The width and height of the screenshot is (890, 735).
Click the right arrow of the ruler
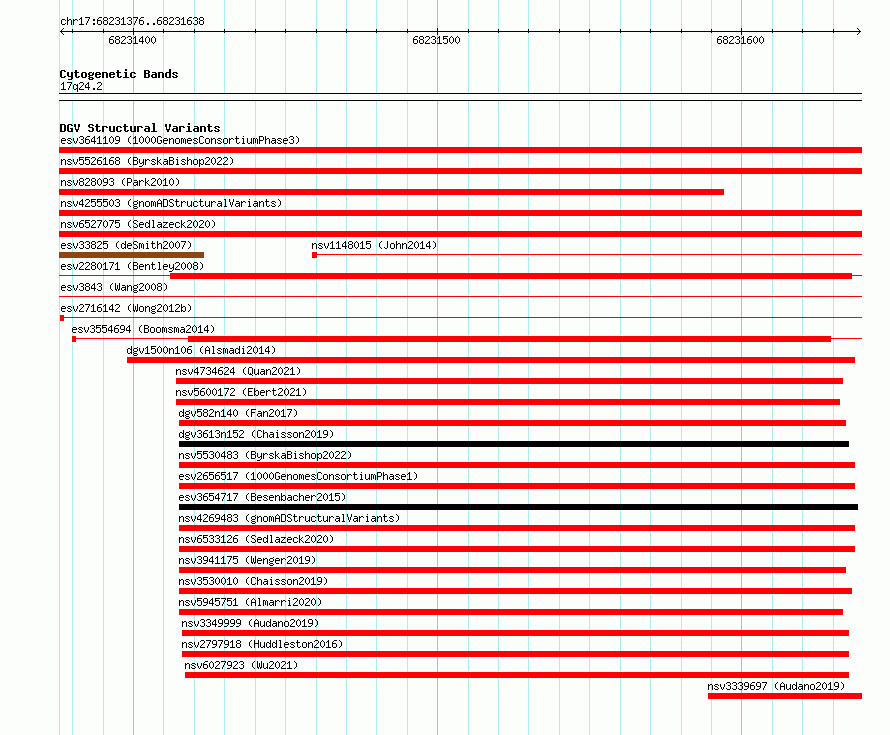pyautogui.click(x=859, y=31)
